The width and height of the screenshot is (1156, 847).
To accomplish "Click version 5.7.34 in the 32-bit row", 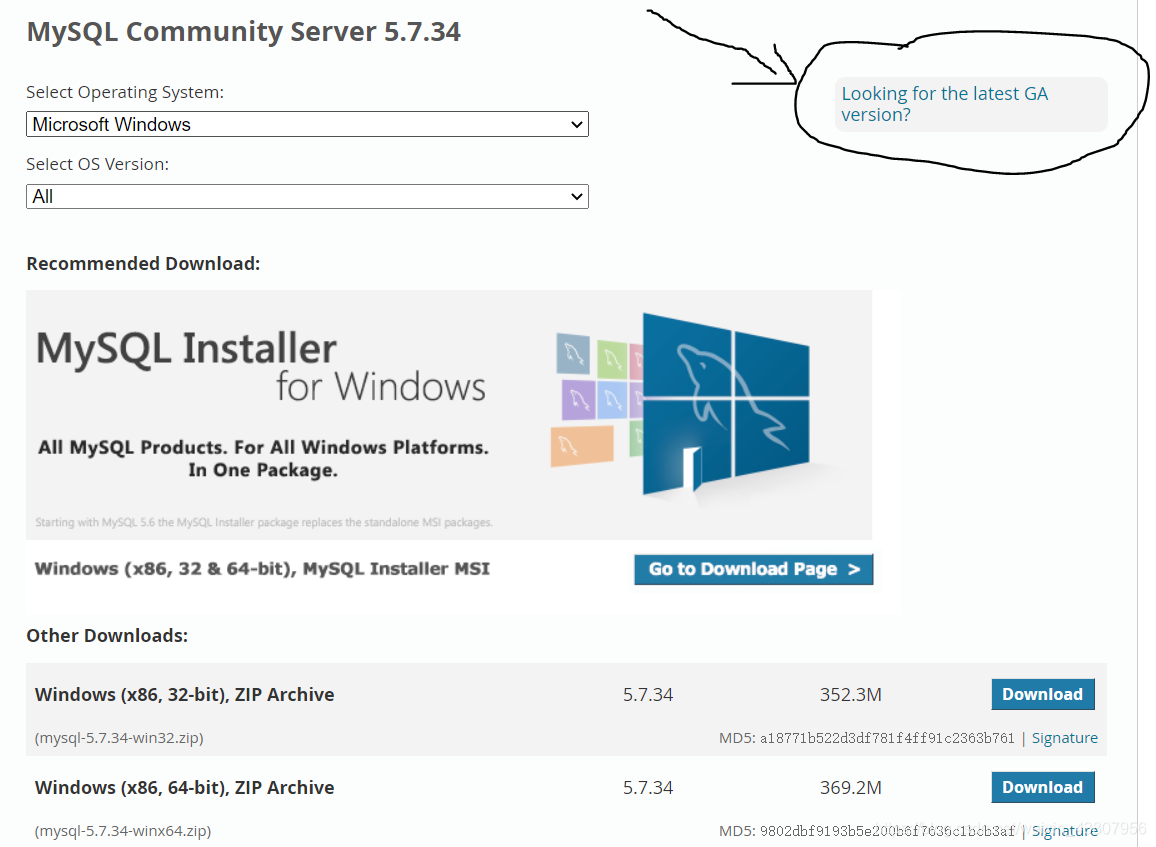I will [x=648, y=694].
